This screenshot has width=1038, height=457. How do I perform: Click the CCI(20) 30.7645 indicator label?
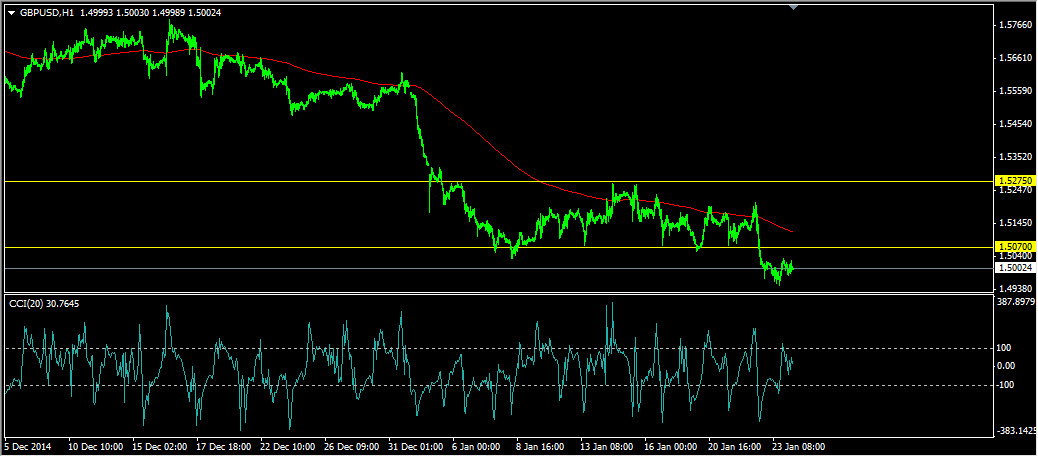[42, 303]
